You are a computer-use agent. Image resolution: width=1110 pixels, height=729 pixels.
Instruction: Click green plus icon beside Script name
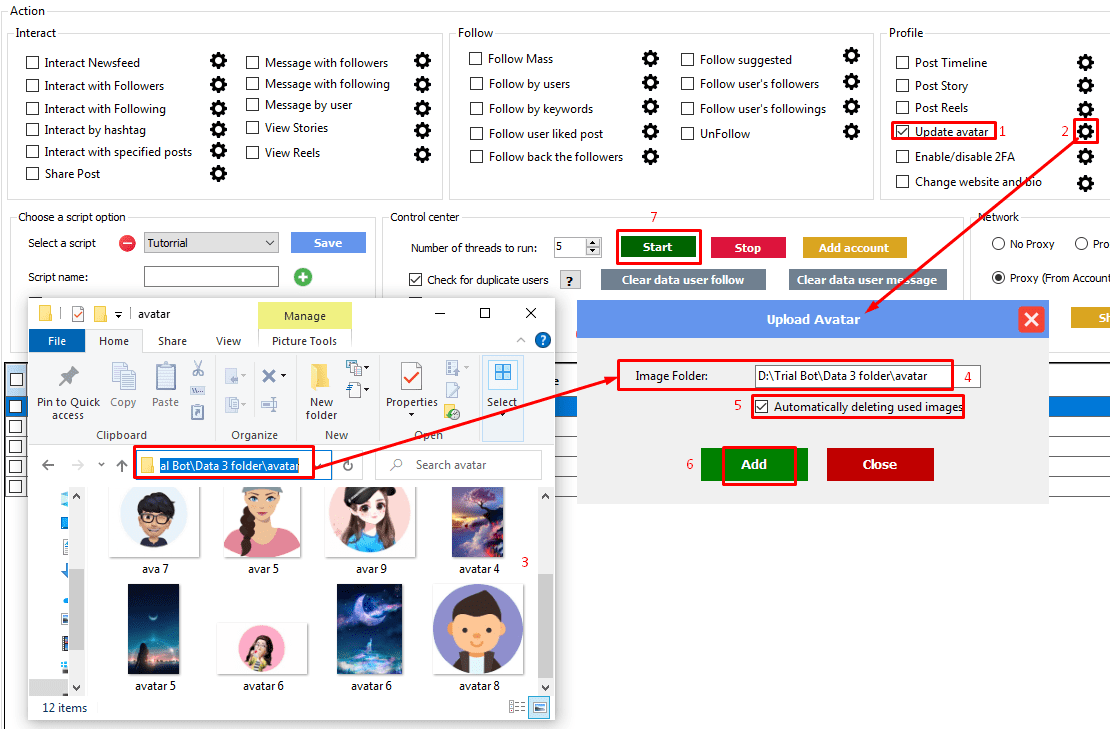303,277
